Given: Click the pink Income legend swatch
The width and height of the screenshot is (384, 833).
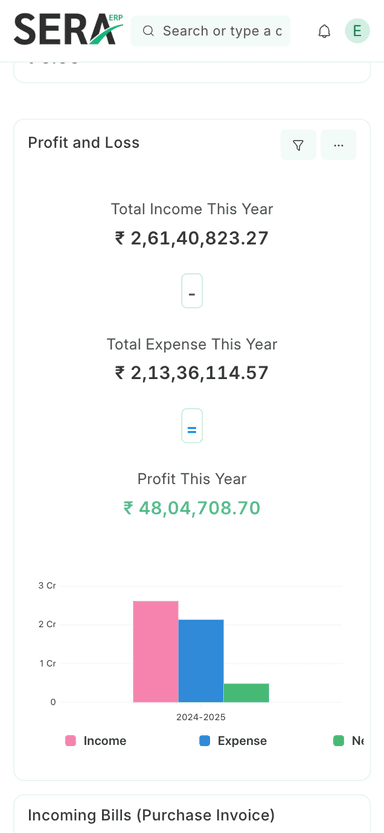Looking at the screenshot, I should click(71, 741).
